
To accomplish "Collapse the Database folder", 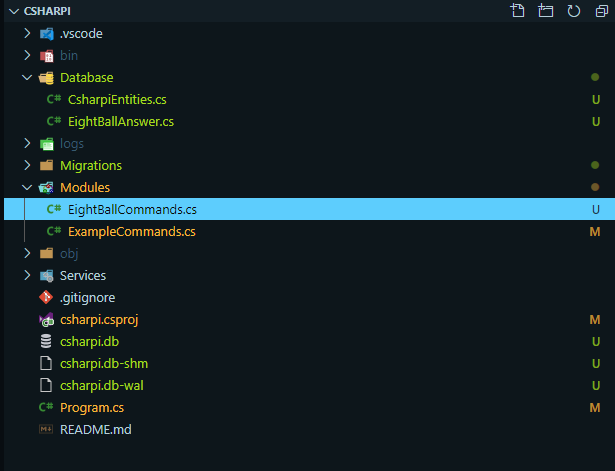I will [27, 78].
